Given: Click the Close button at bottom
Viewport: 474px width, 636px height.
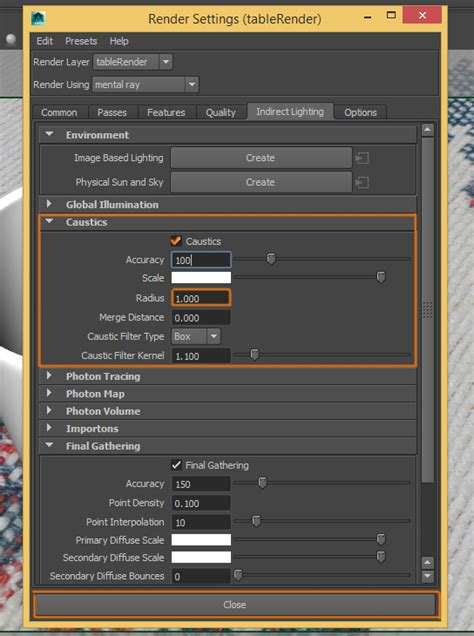Looking at the screenshot, I should click(235, 605).
